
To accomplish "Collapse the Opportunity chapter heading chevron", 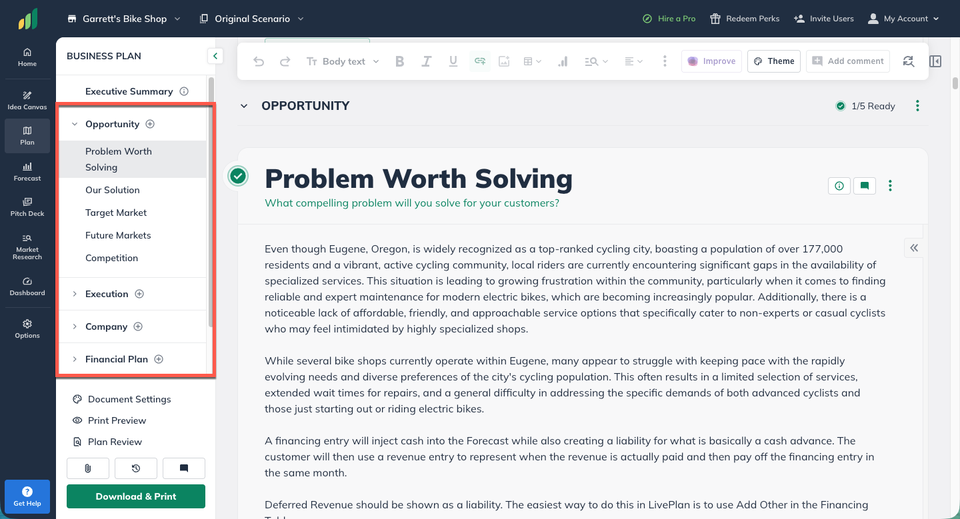I will coord(244,106).
